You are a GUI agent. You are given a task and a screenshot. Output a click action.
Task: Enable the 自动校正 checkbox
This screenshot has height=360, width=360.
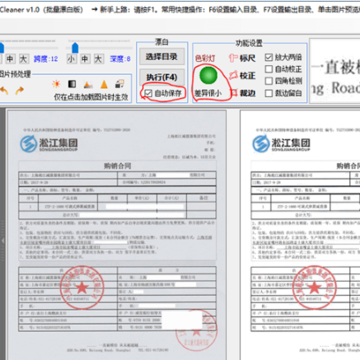(269, 69)
